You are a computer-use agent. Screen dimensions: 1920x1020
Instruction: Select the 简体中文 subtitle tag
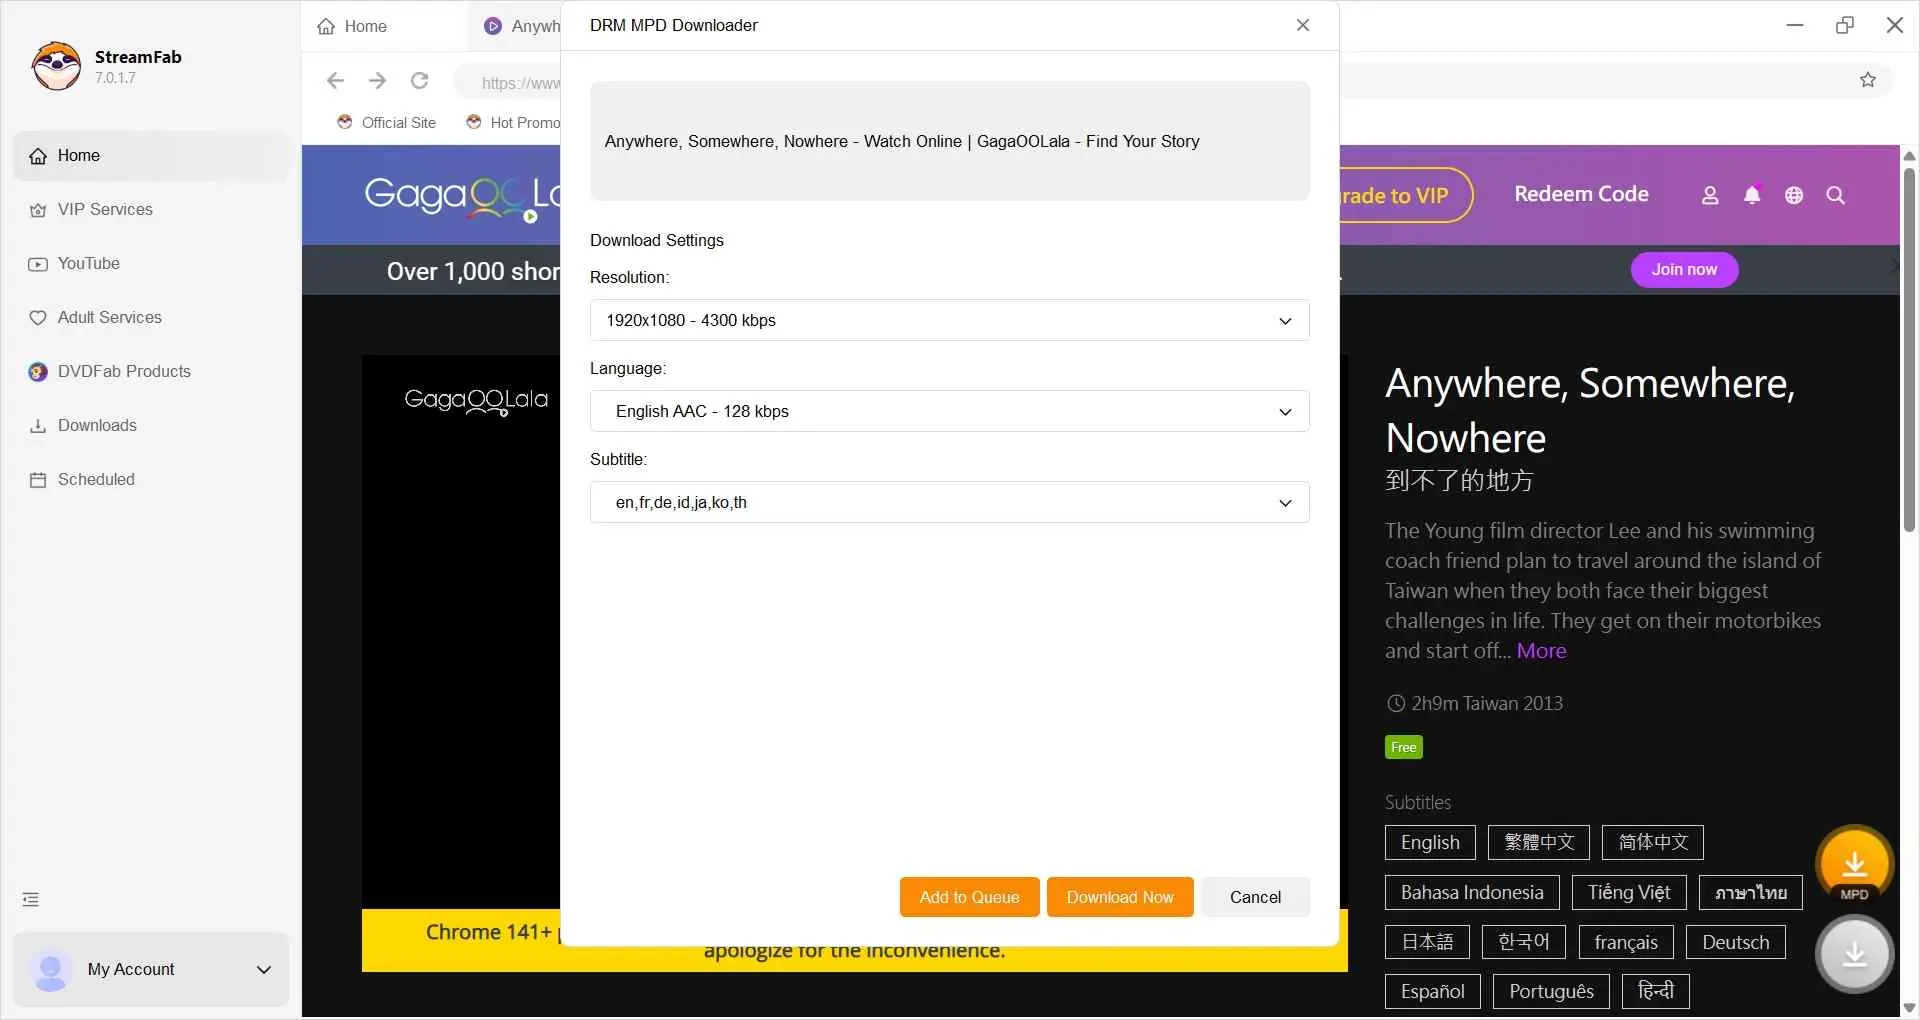tap(1653, 843)
